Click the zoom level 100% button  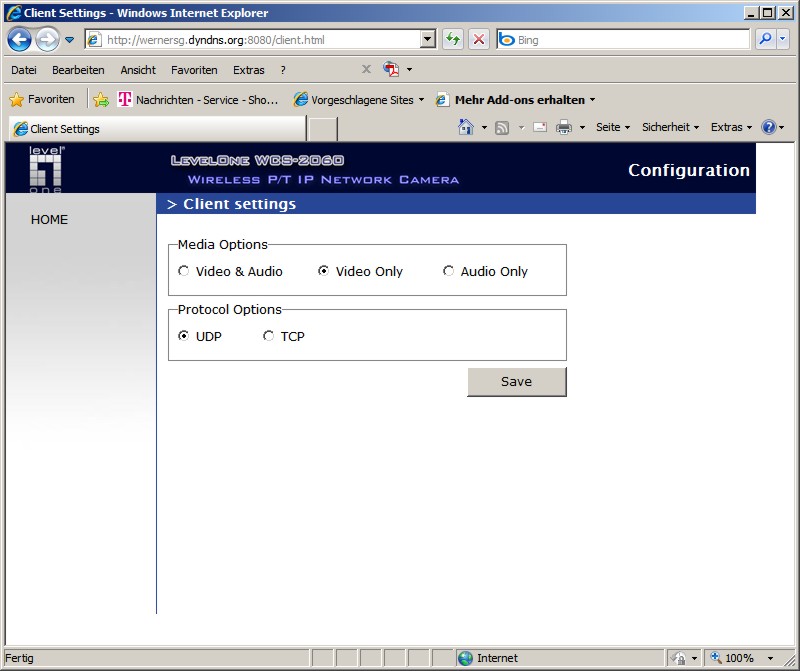tap(733, 658)
